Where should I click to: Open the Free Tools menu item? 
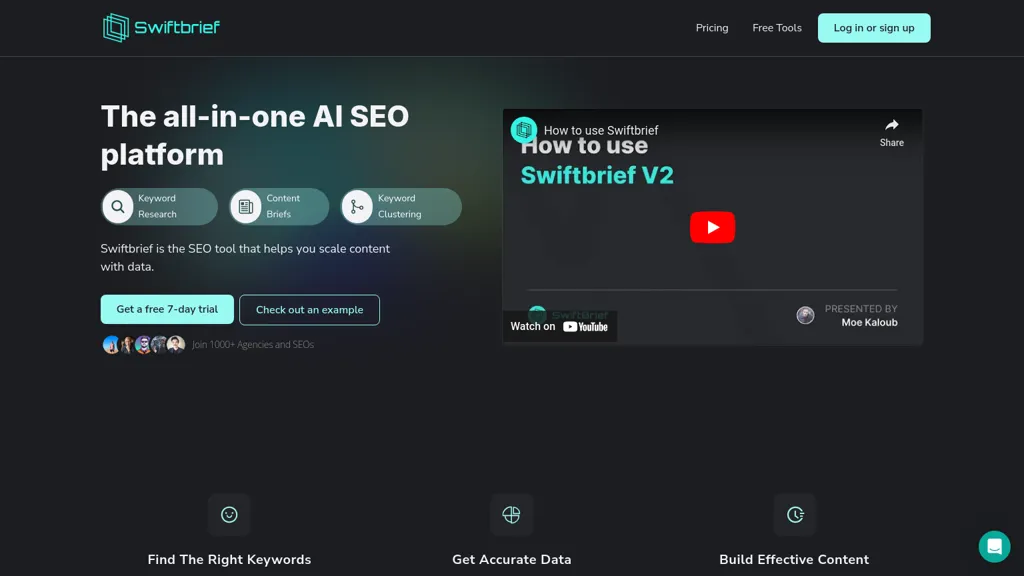click(x=776, y=28)
